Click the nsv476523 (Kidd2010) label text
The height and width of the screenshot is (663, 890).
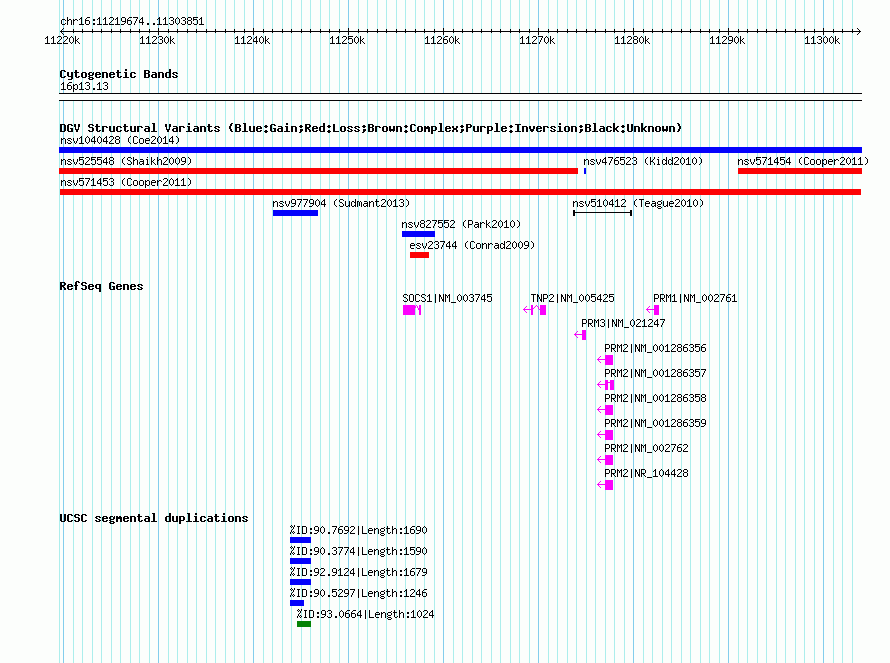[643, 161]
